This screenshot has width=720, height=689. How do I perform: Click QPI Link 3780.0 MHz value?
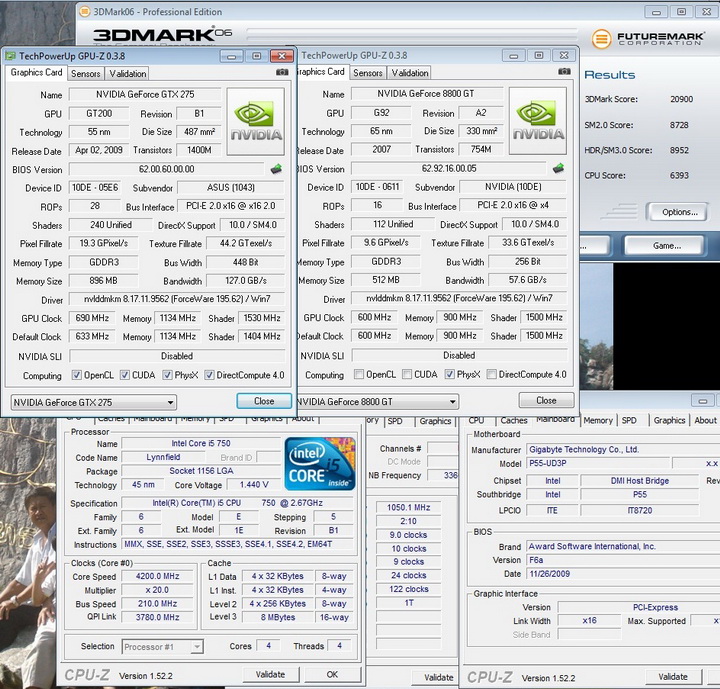pyautogui.click(x=158, y=617)
